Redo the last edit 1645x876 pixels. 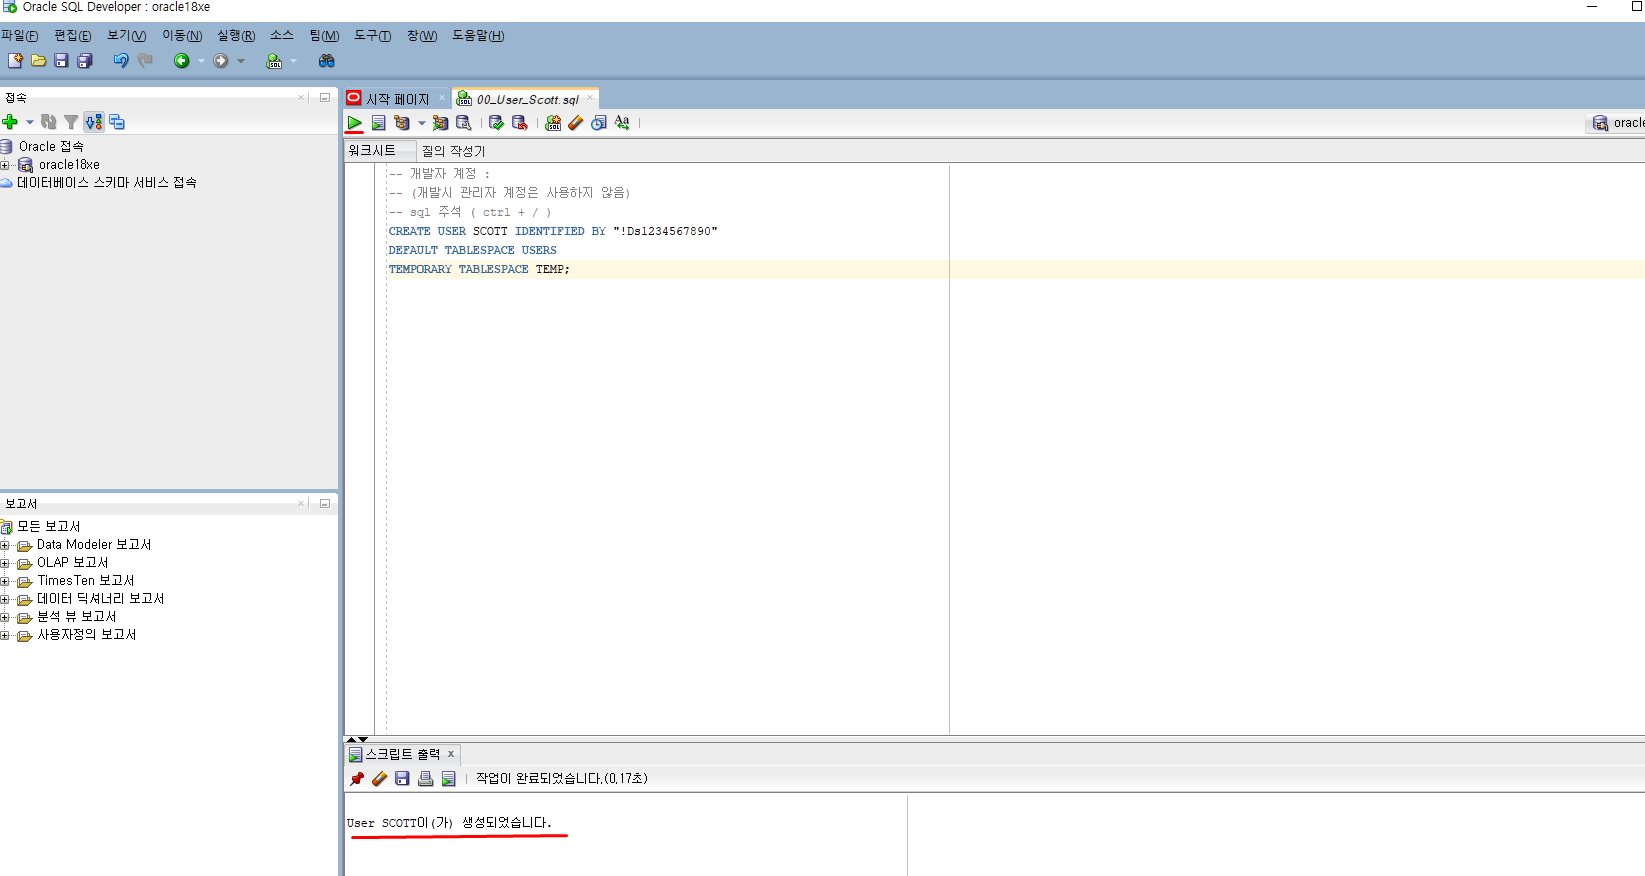pyautogui.click(x=145, y=61)
